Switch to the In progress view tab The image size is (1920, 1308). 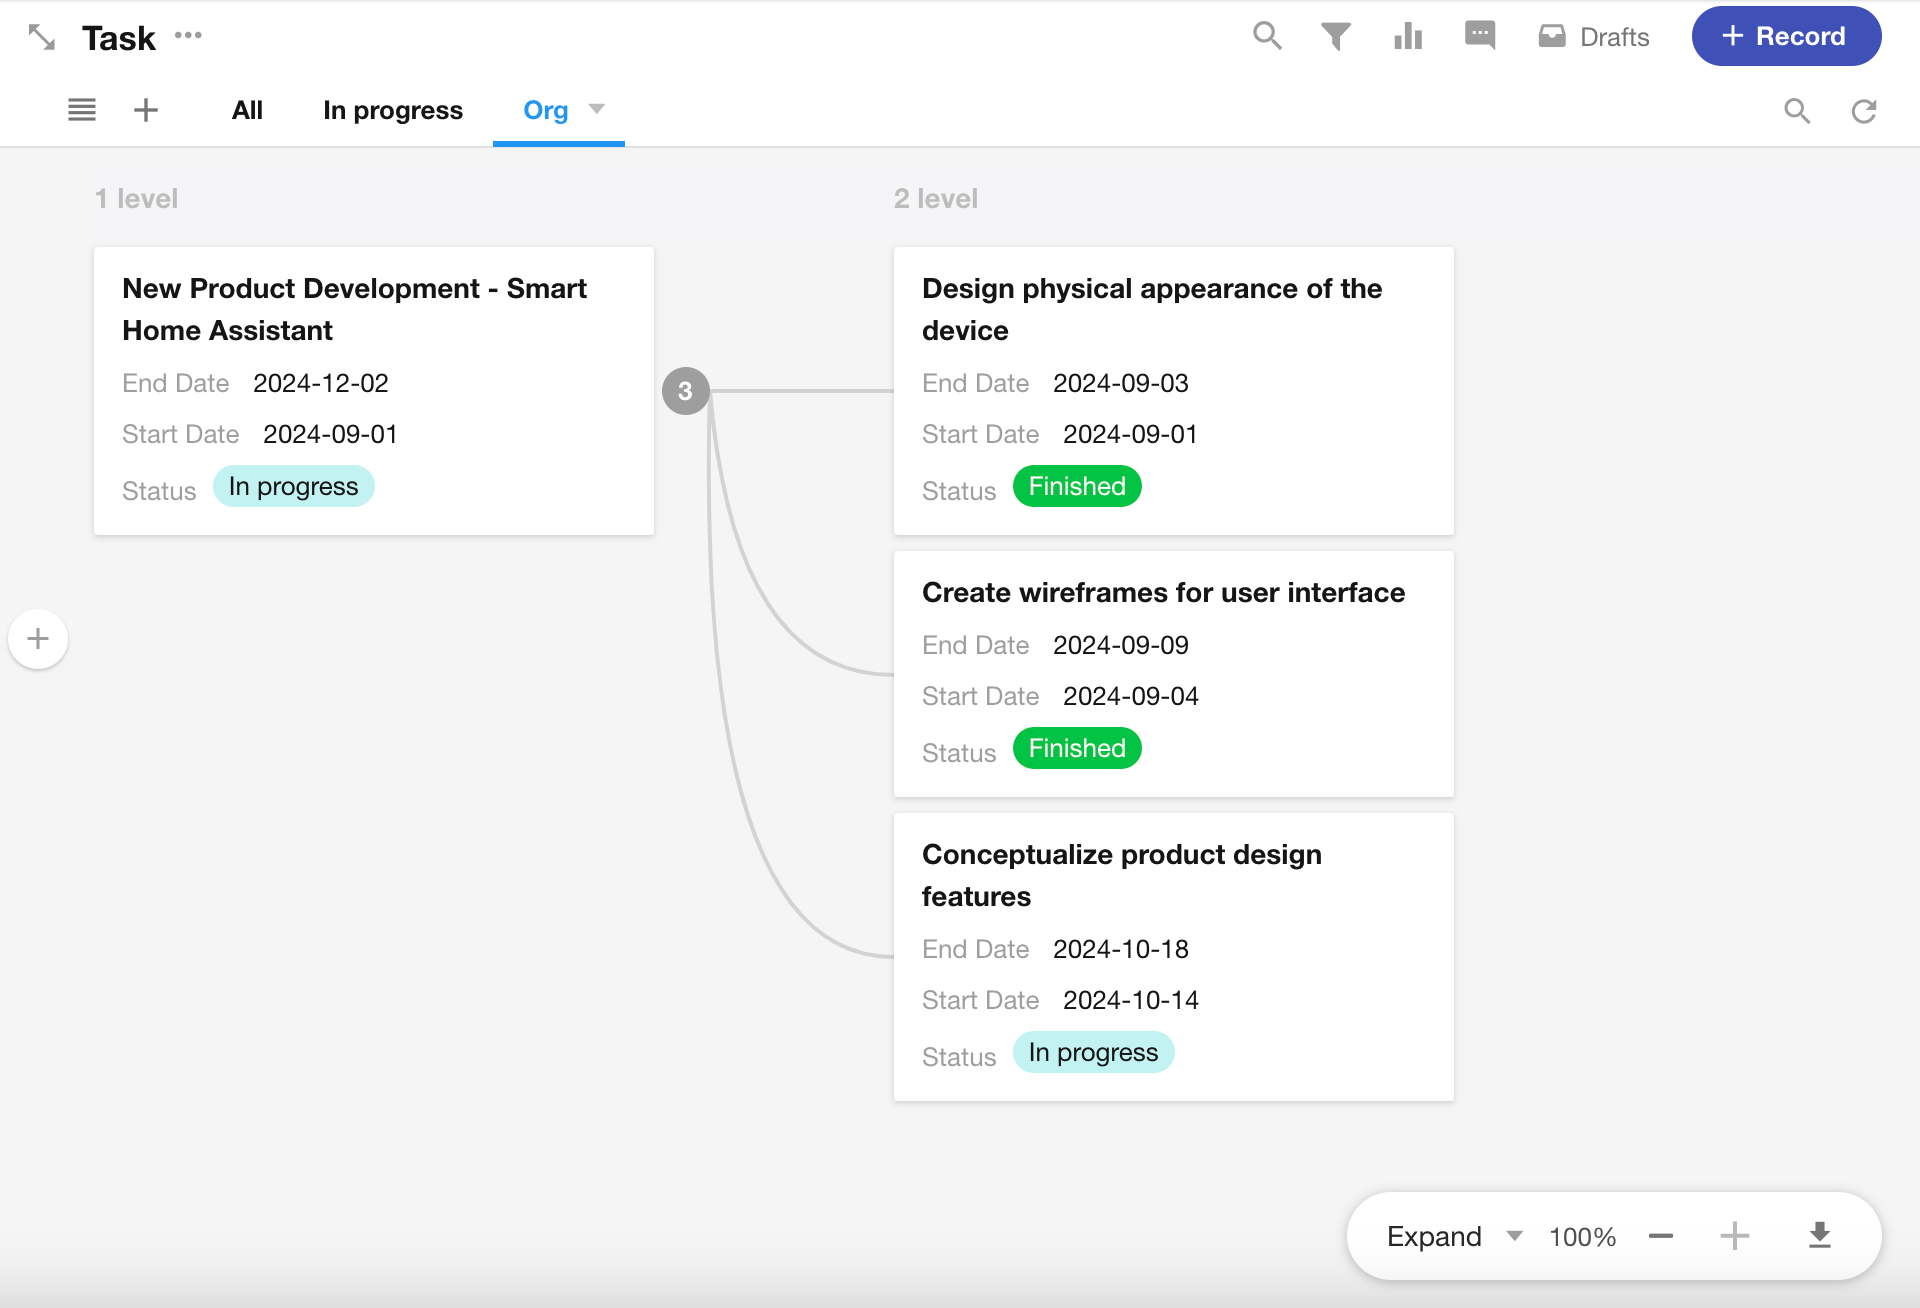pos(392,110)
